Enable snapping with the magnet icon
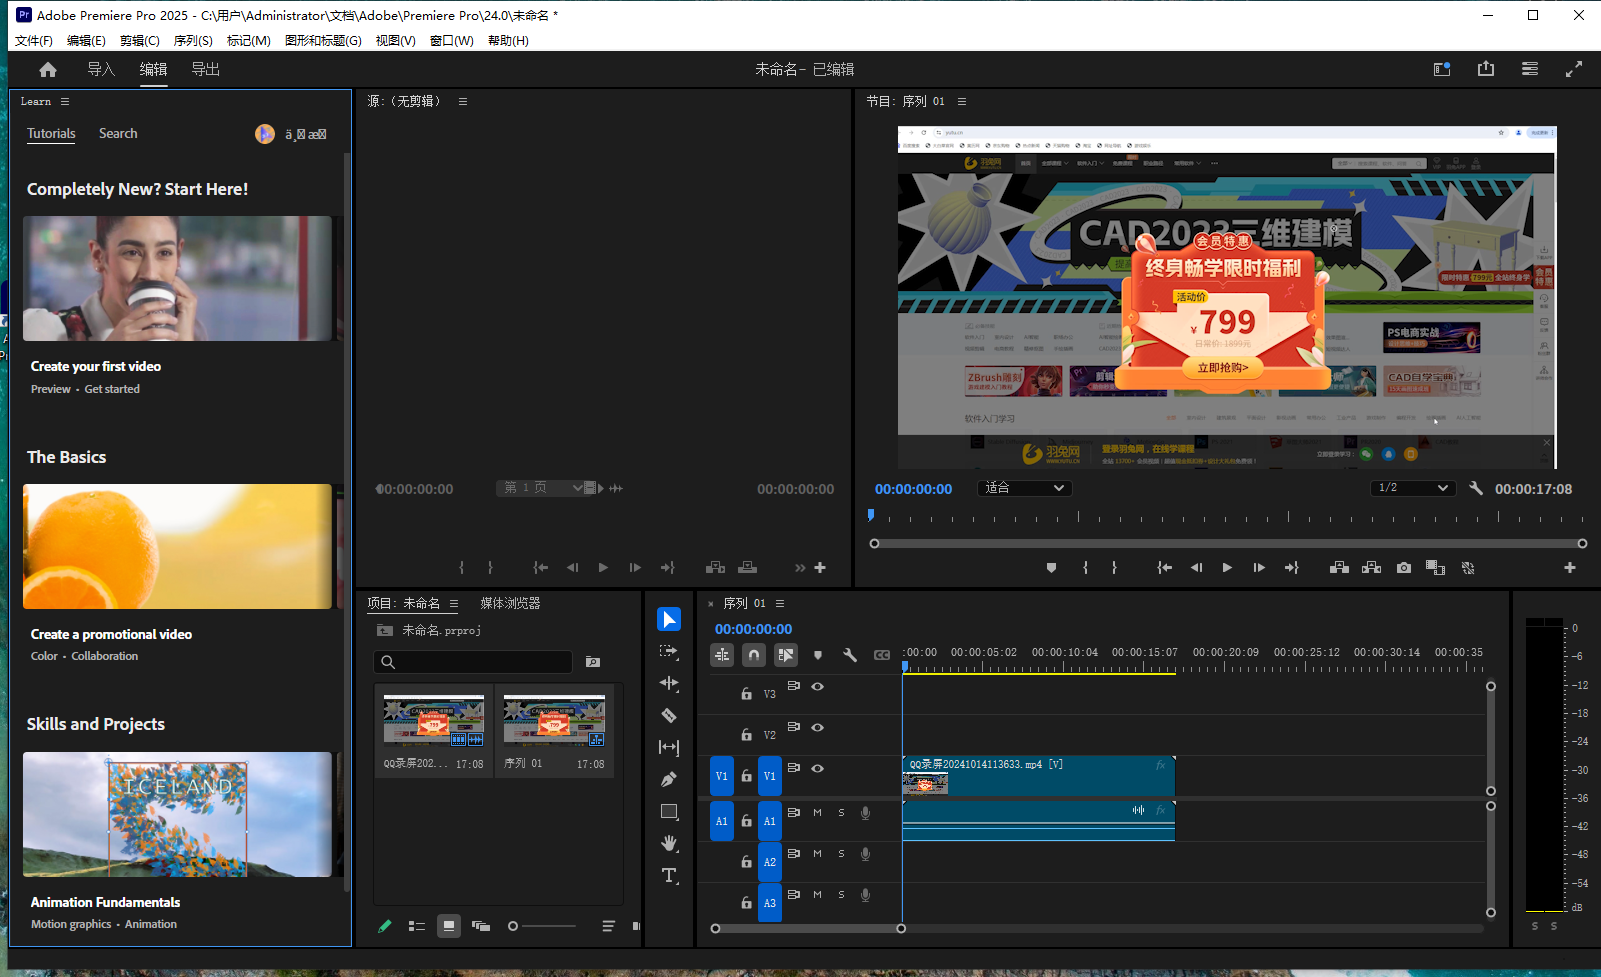 [754, 655]
